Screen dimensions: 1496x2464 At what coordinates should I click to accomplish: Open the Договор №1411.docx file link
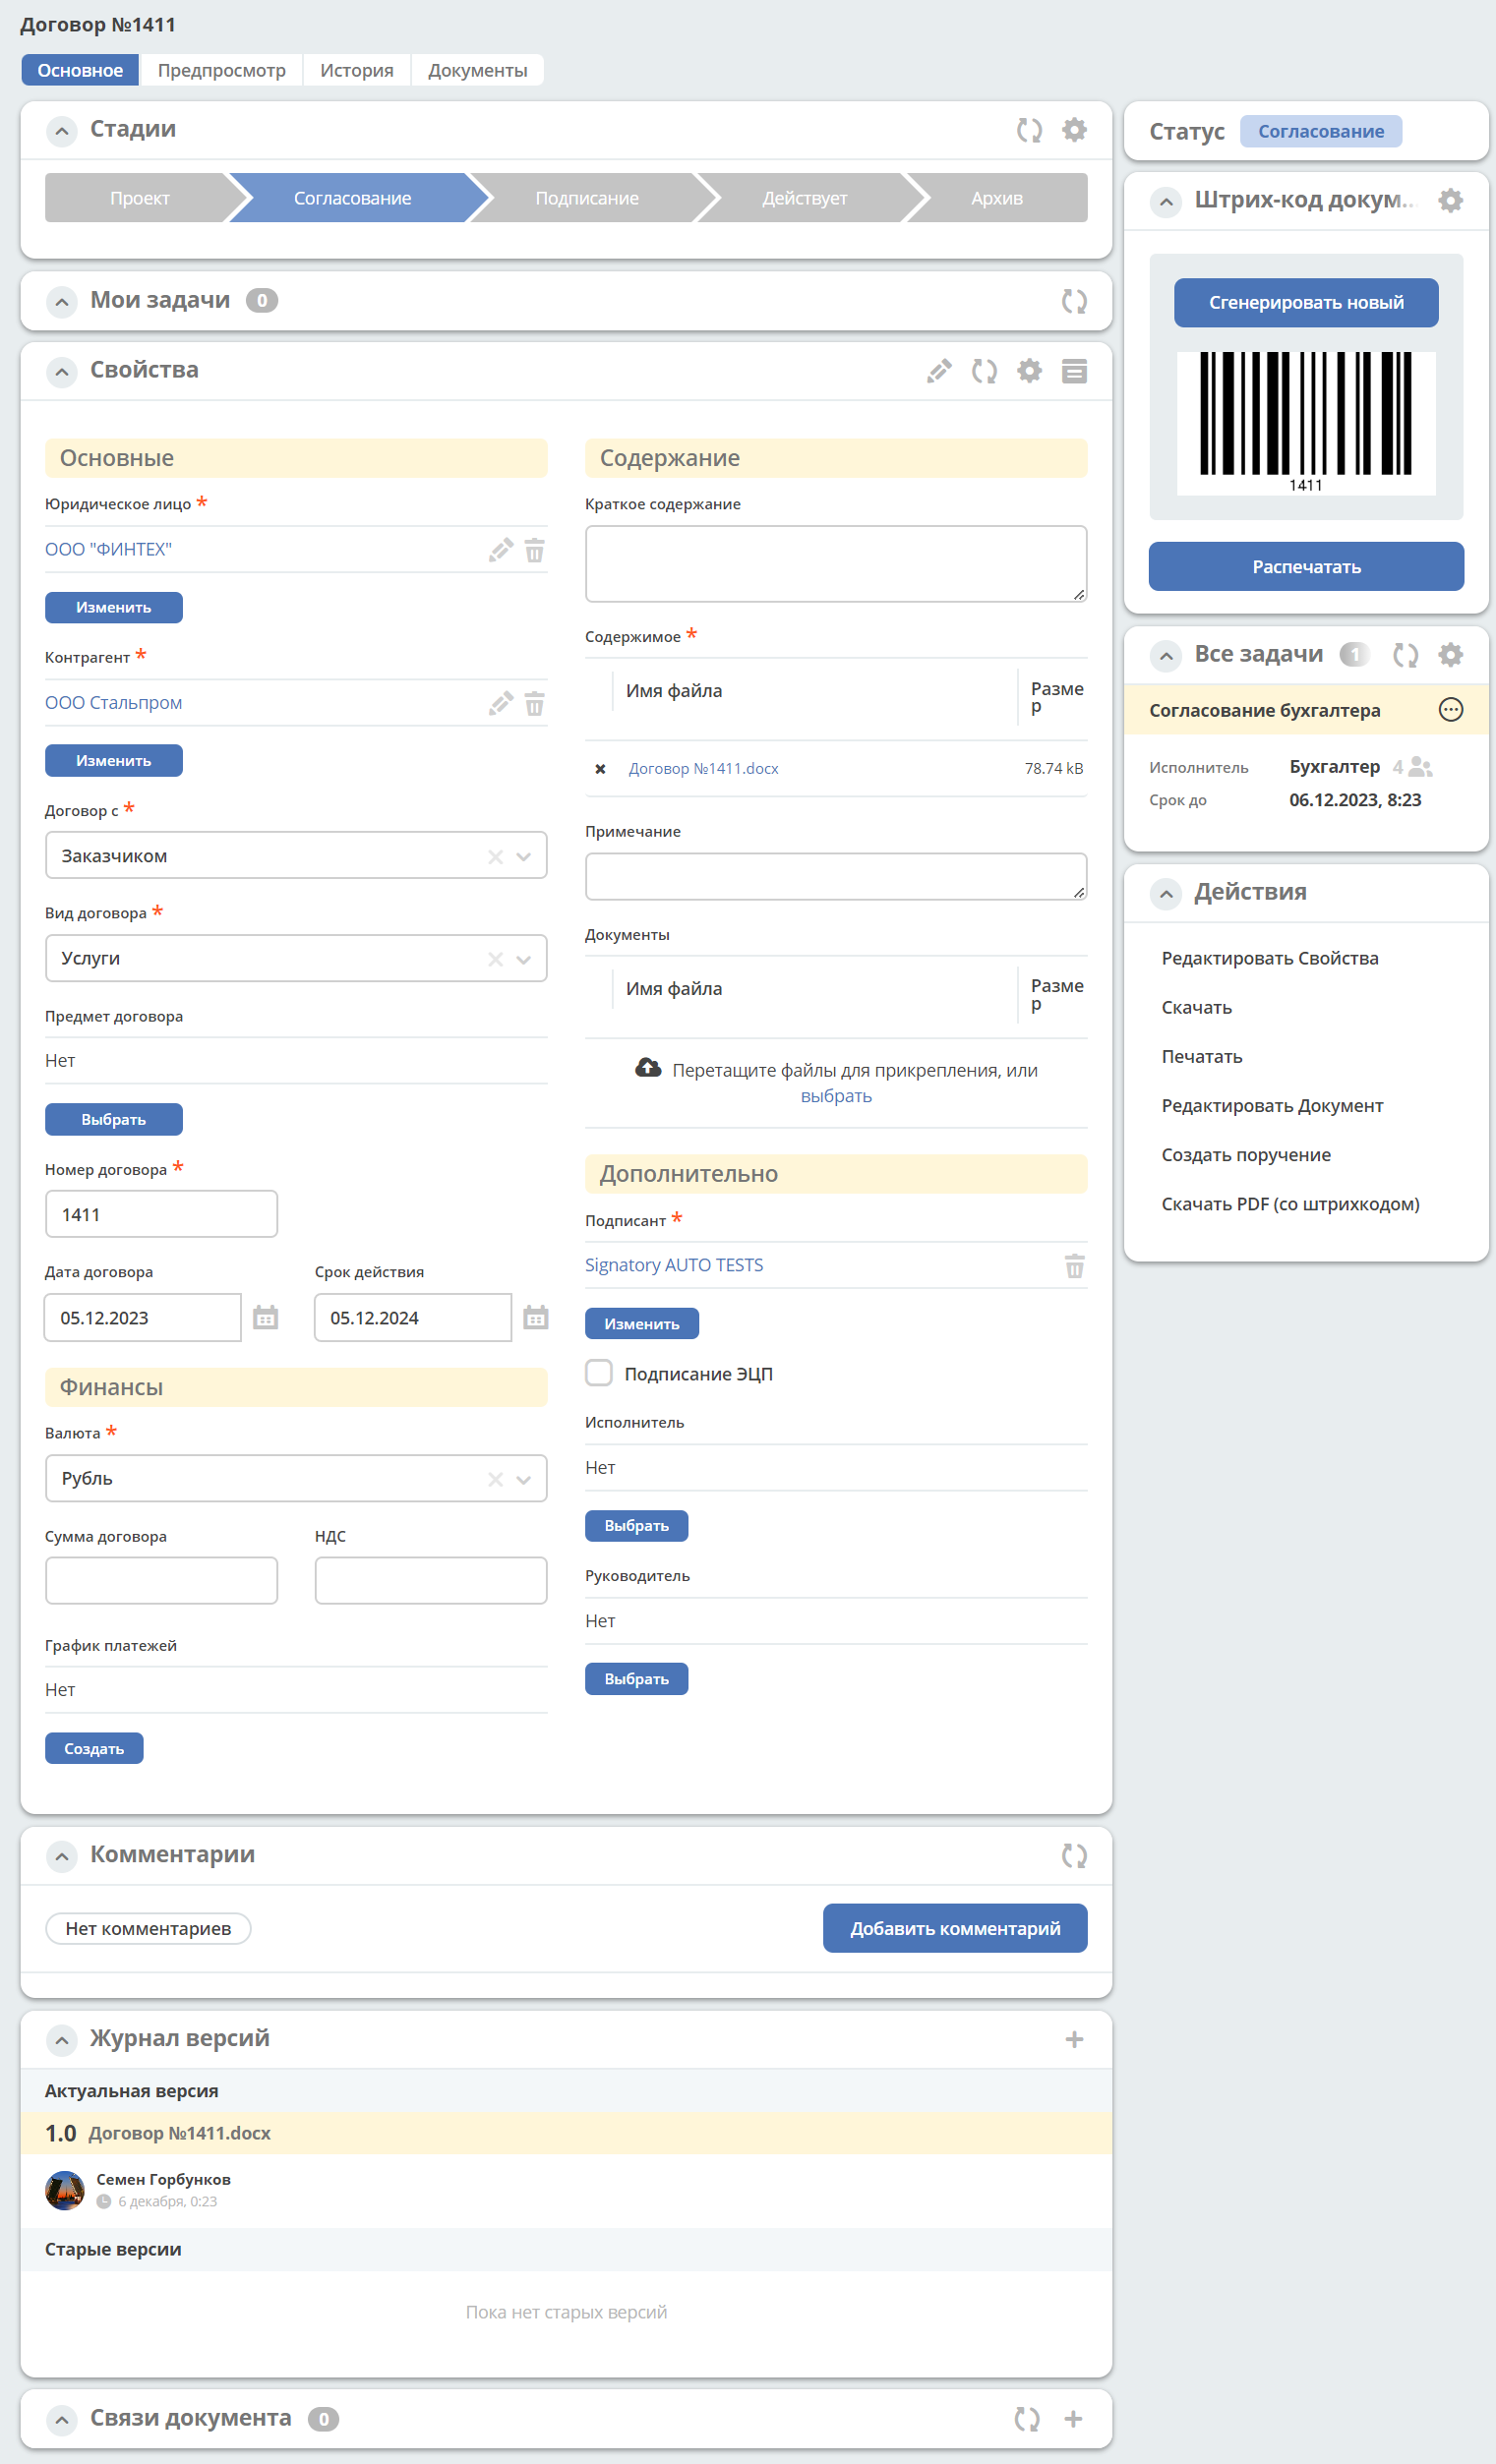[704, 769]
